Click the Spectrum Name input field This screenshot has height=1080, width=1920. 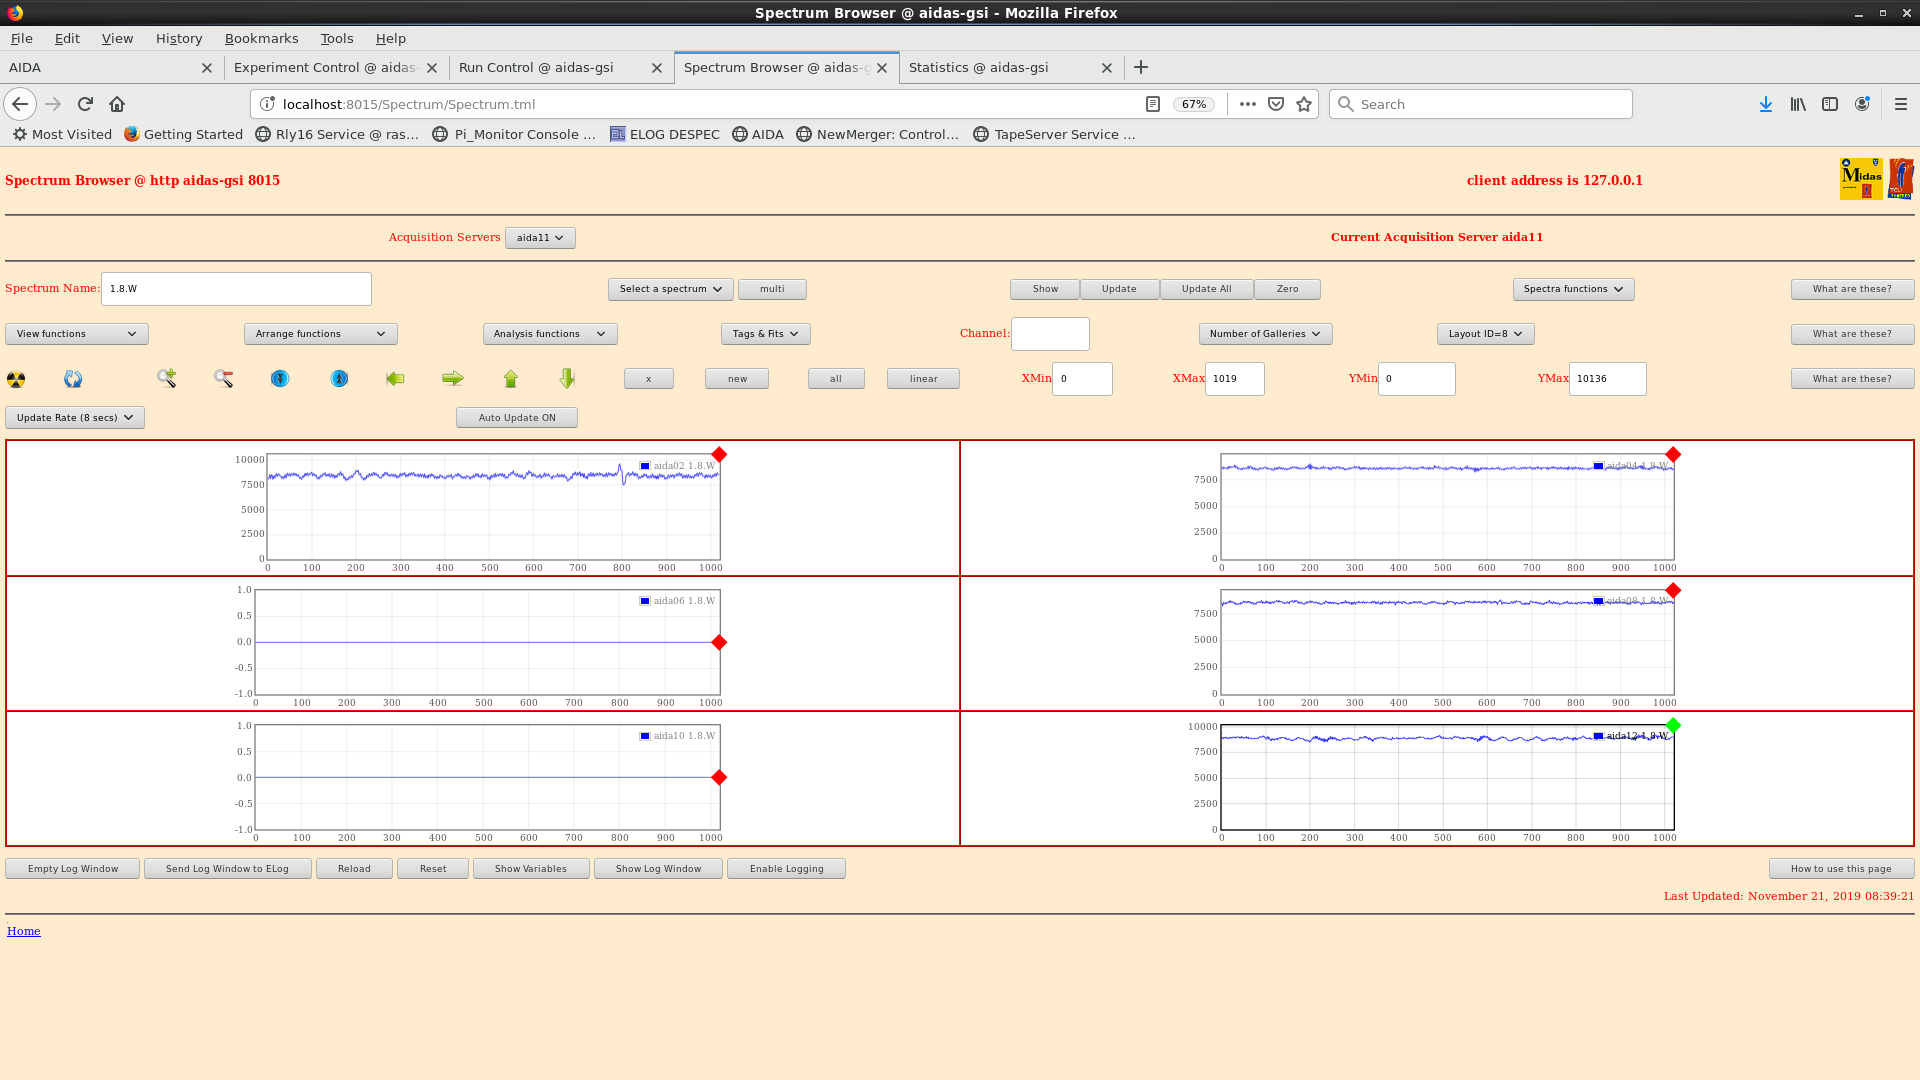[236, 289]
